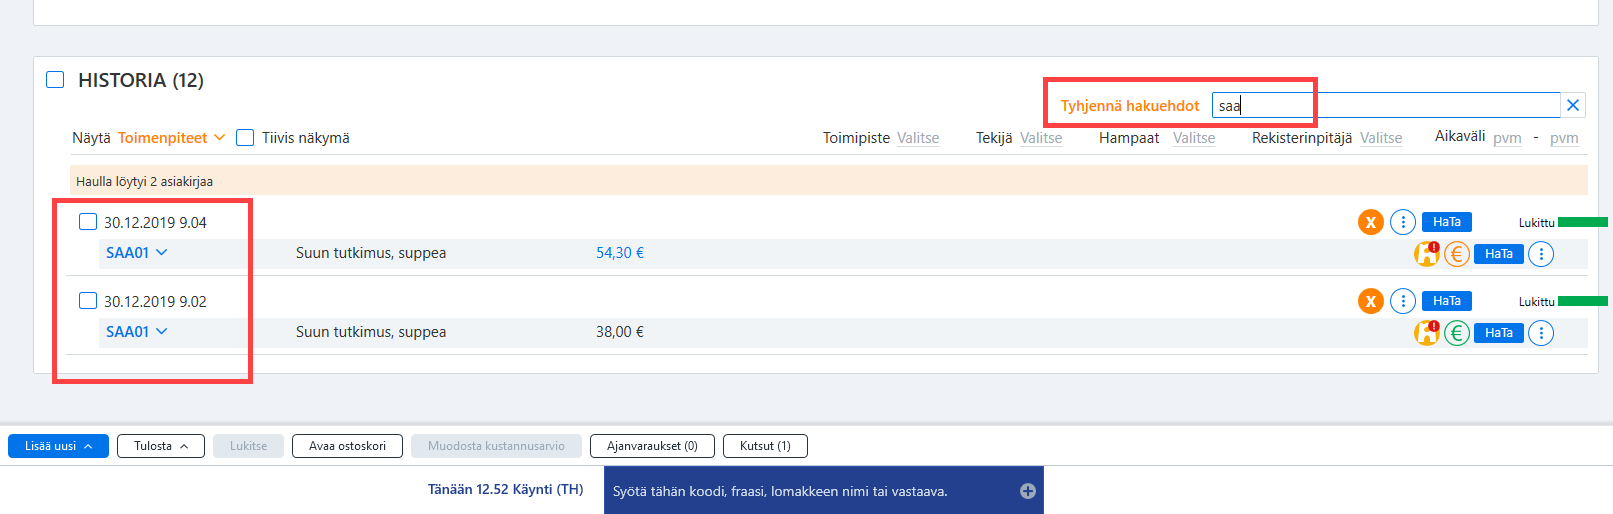The height and width of the screenshot is (514, 1613).
Task: Expand the first SAA01 code chevron
Action: tap(162, 253)
